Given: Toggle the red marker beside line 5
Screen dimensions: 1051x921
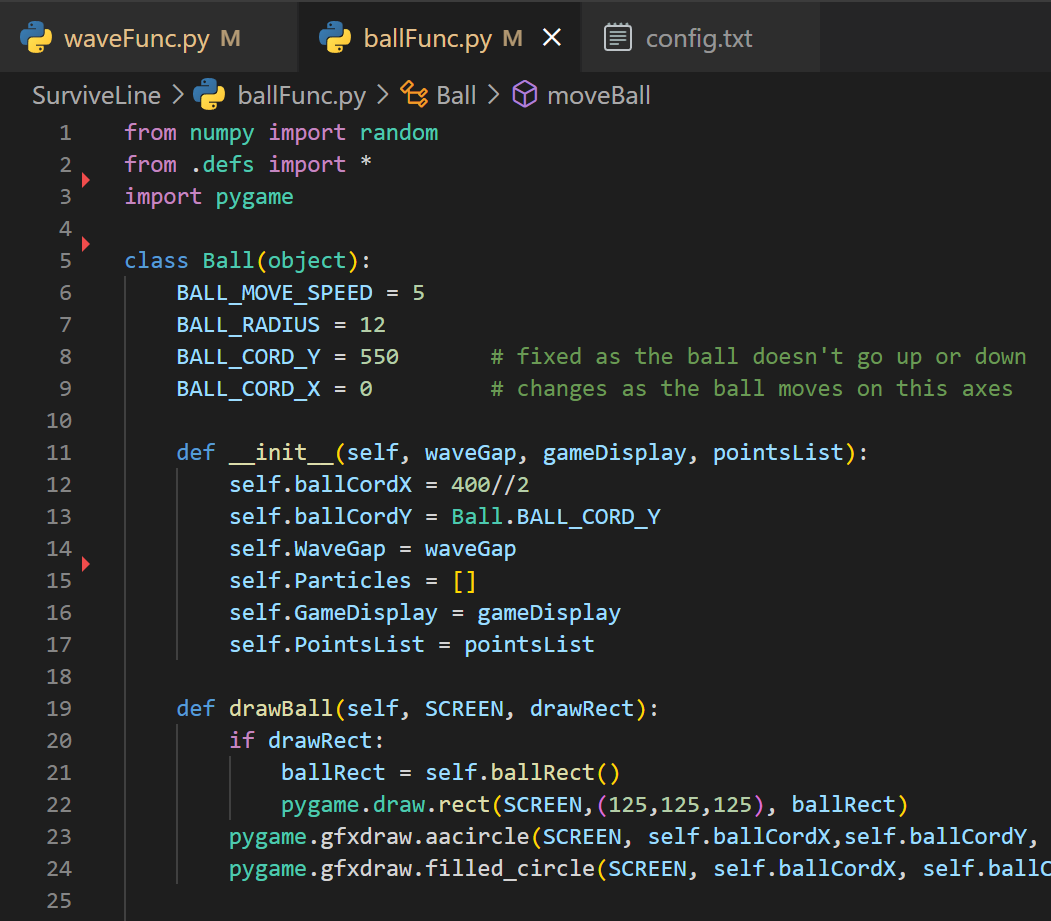Looking at the screenshot, I should tap(86, 244).
